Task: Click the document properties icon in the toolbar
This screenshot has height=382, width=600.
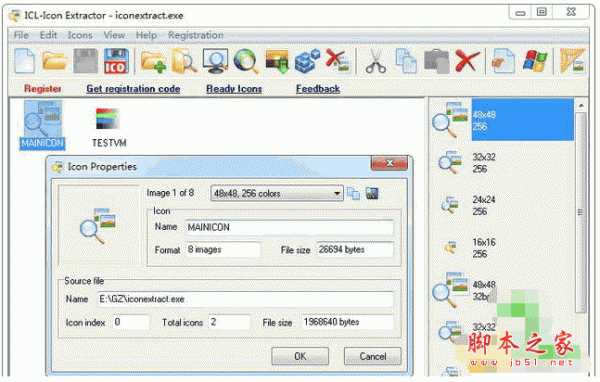Action: click(503, 61)
